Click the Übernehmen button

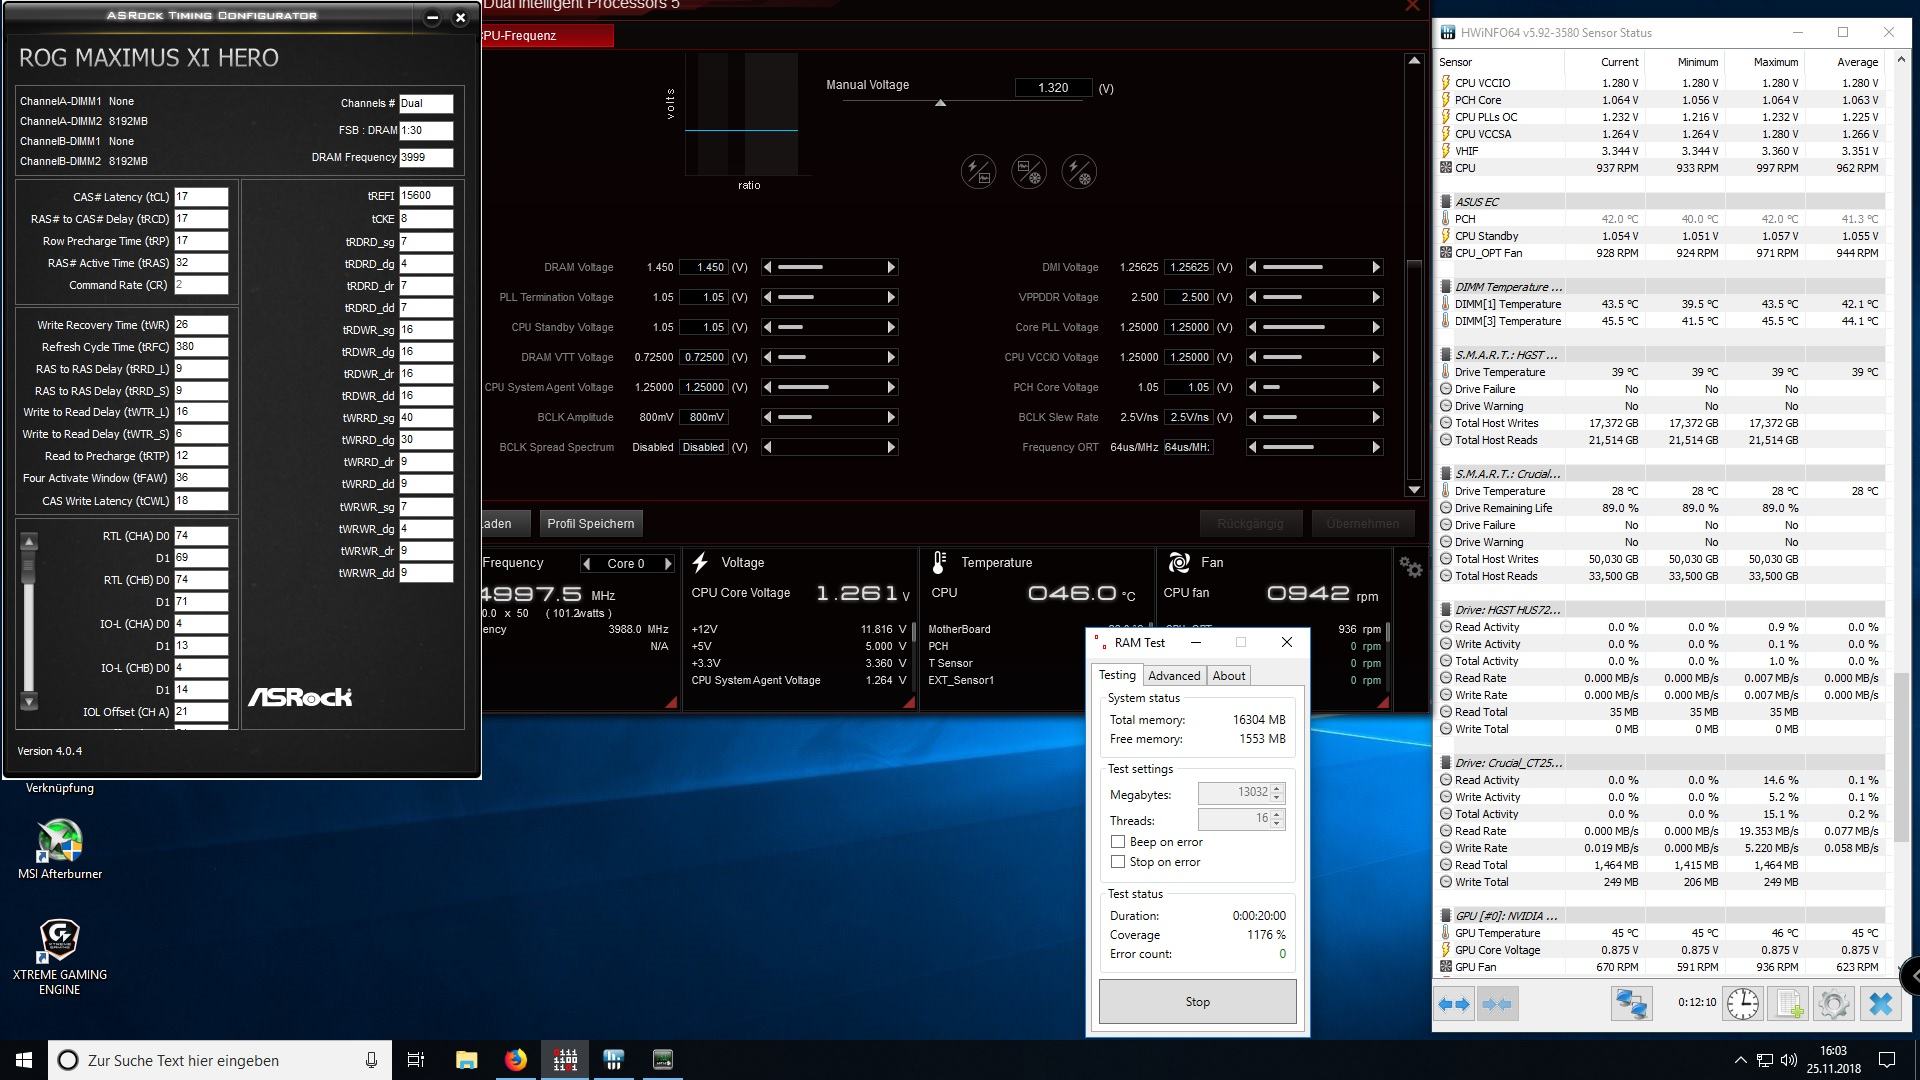[1363, 523]
